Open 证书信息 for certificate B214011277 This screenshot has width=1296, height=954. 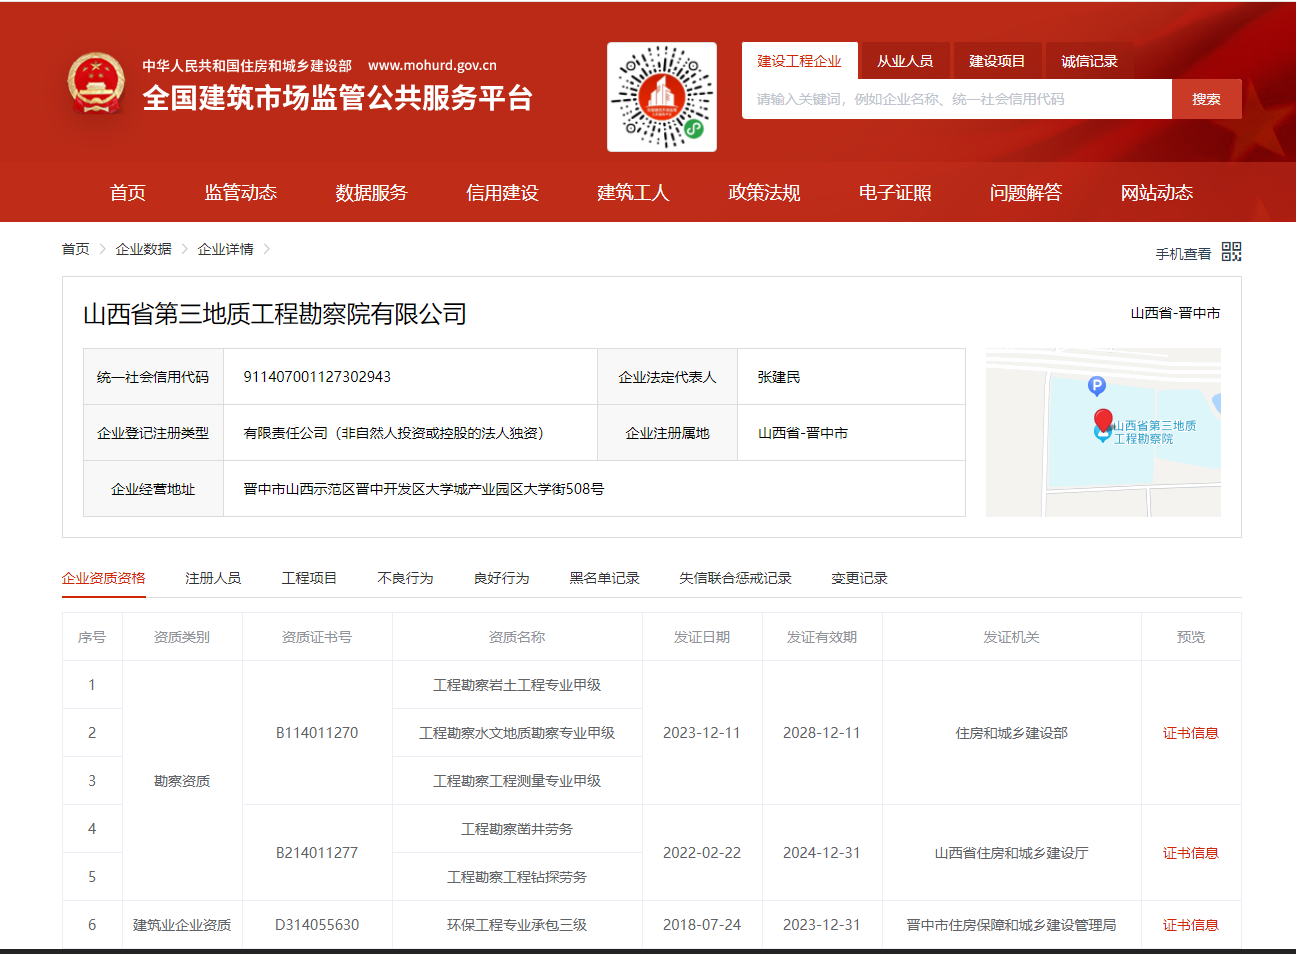pyautogui.click(x=1191, y=853)
